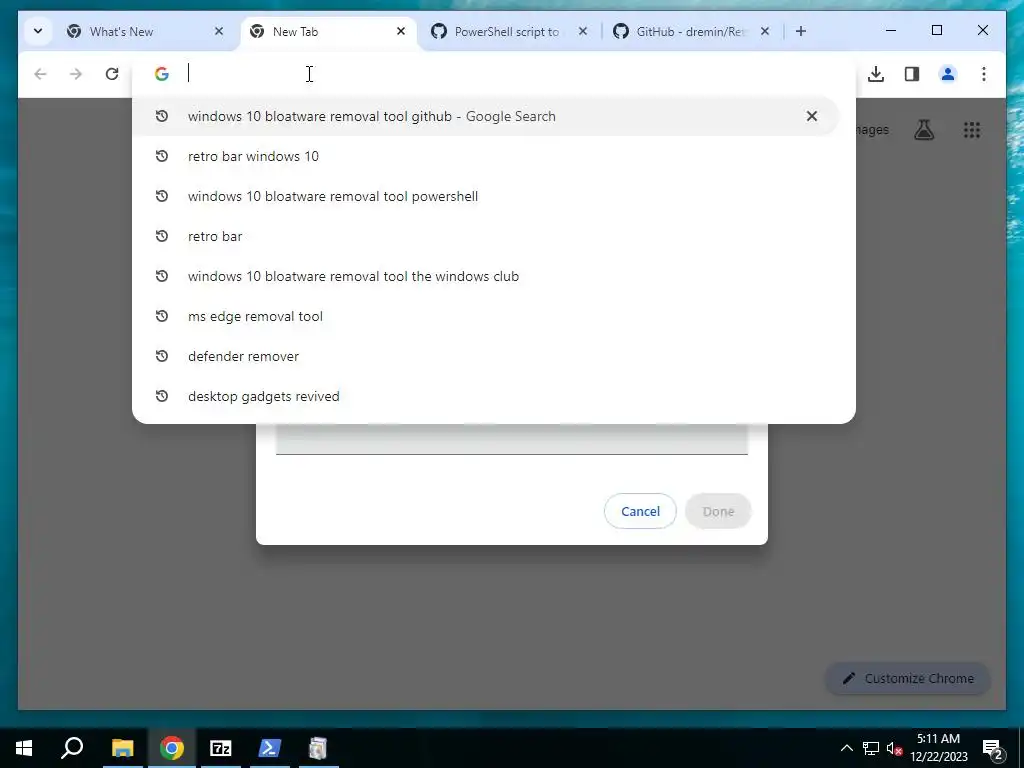The height and width of the screenshot is (768, 1024).
Task: Cancel the shortcut dialog
Action: 640,511
